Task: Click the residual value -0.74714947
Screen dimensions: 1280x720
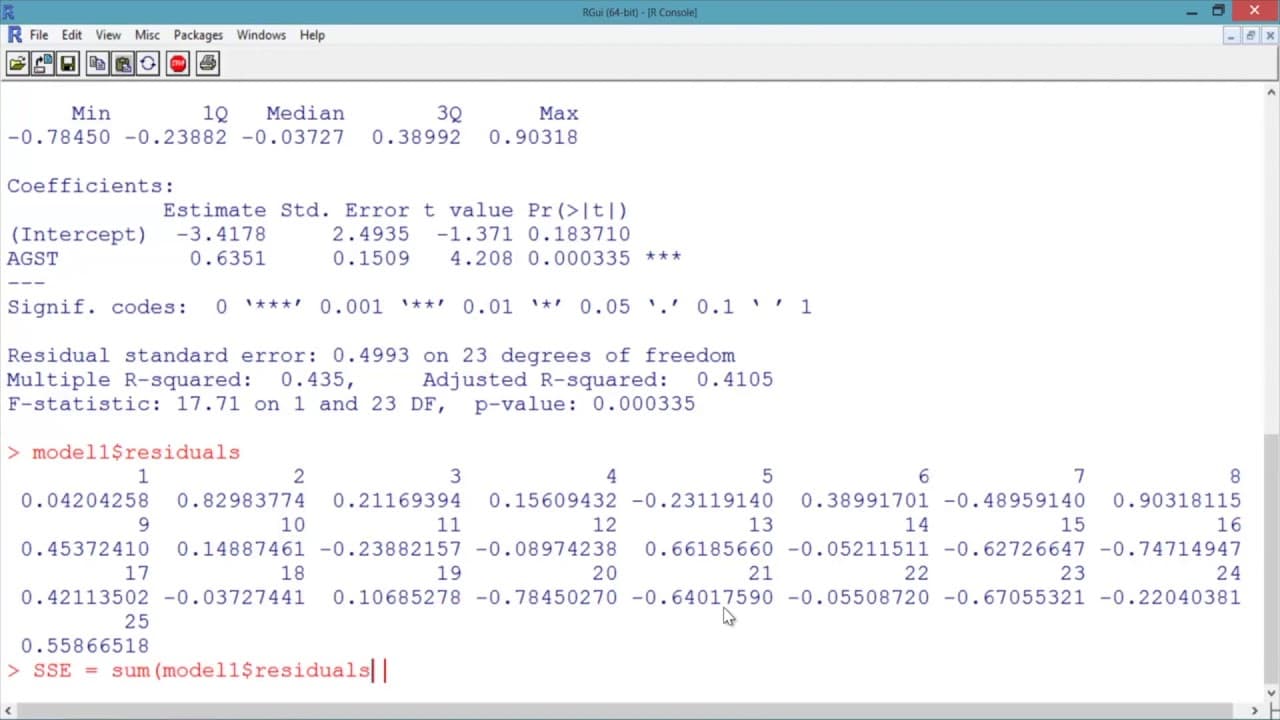Action: (x=1170, y=549)
